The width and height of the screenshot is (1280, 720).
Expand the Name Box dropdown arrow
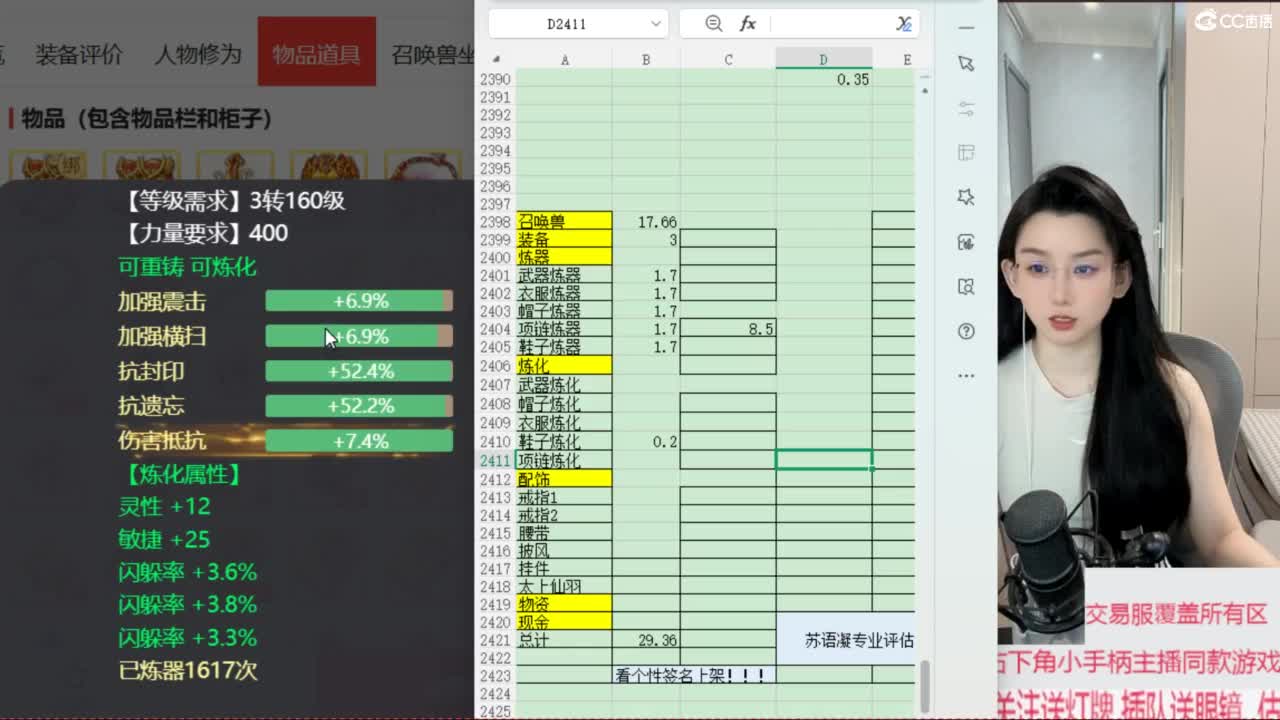tap(656, 23)
